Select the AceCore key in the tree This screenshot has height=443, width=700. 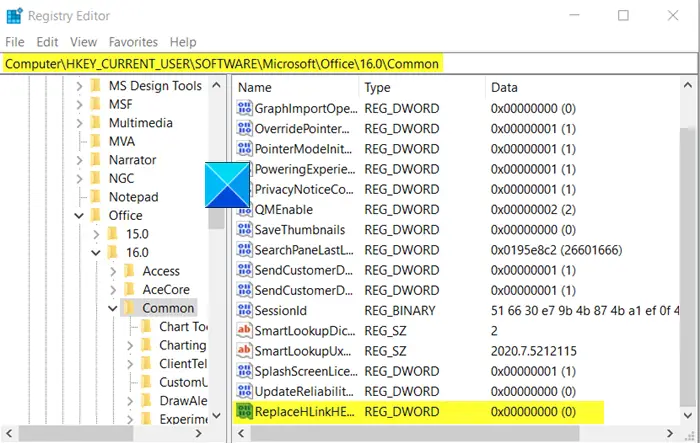166,290
